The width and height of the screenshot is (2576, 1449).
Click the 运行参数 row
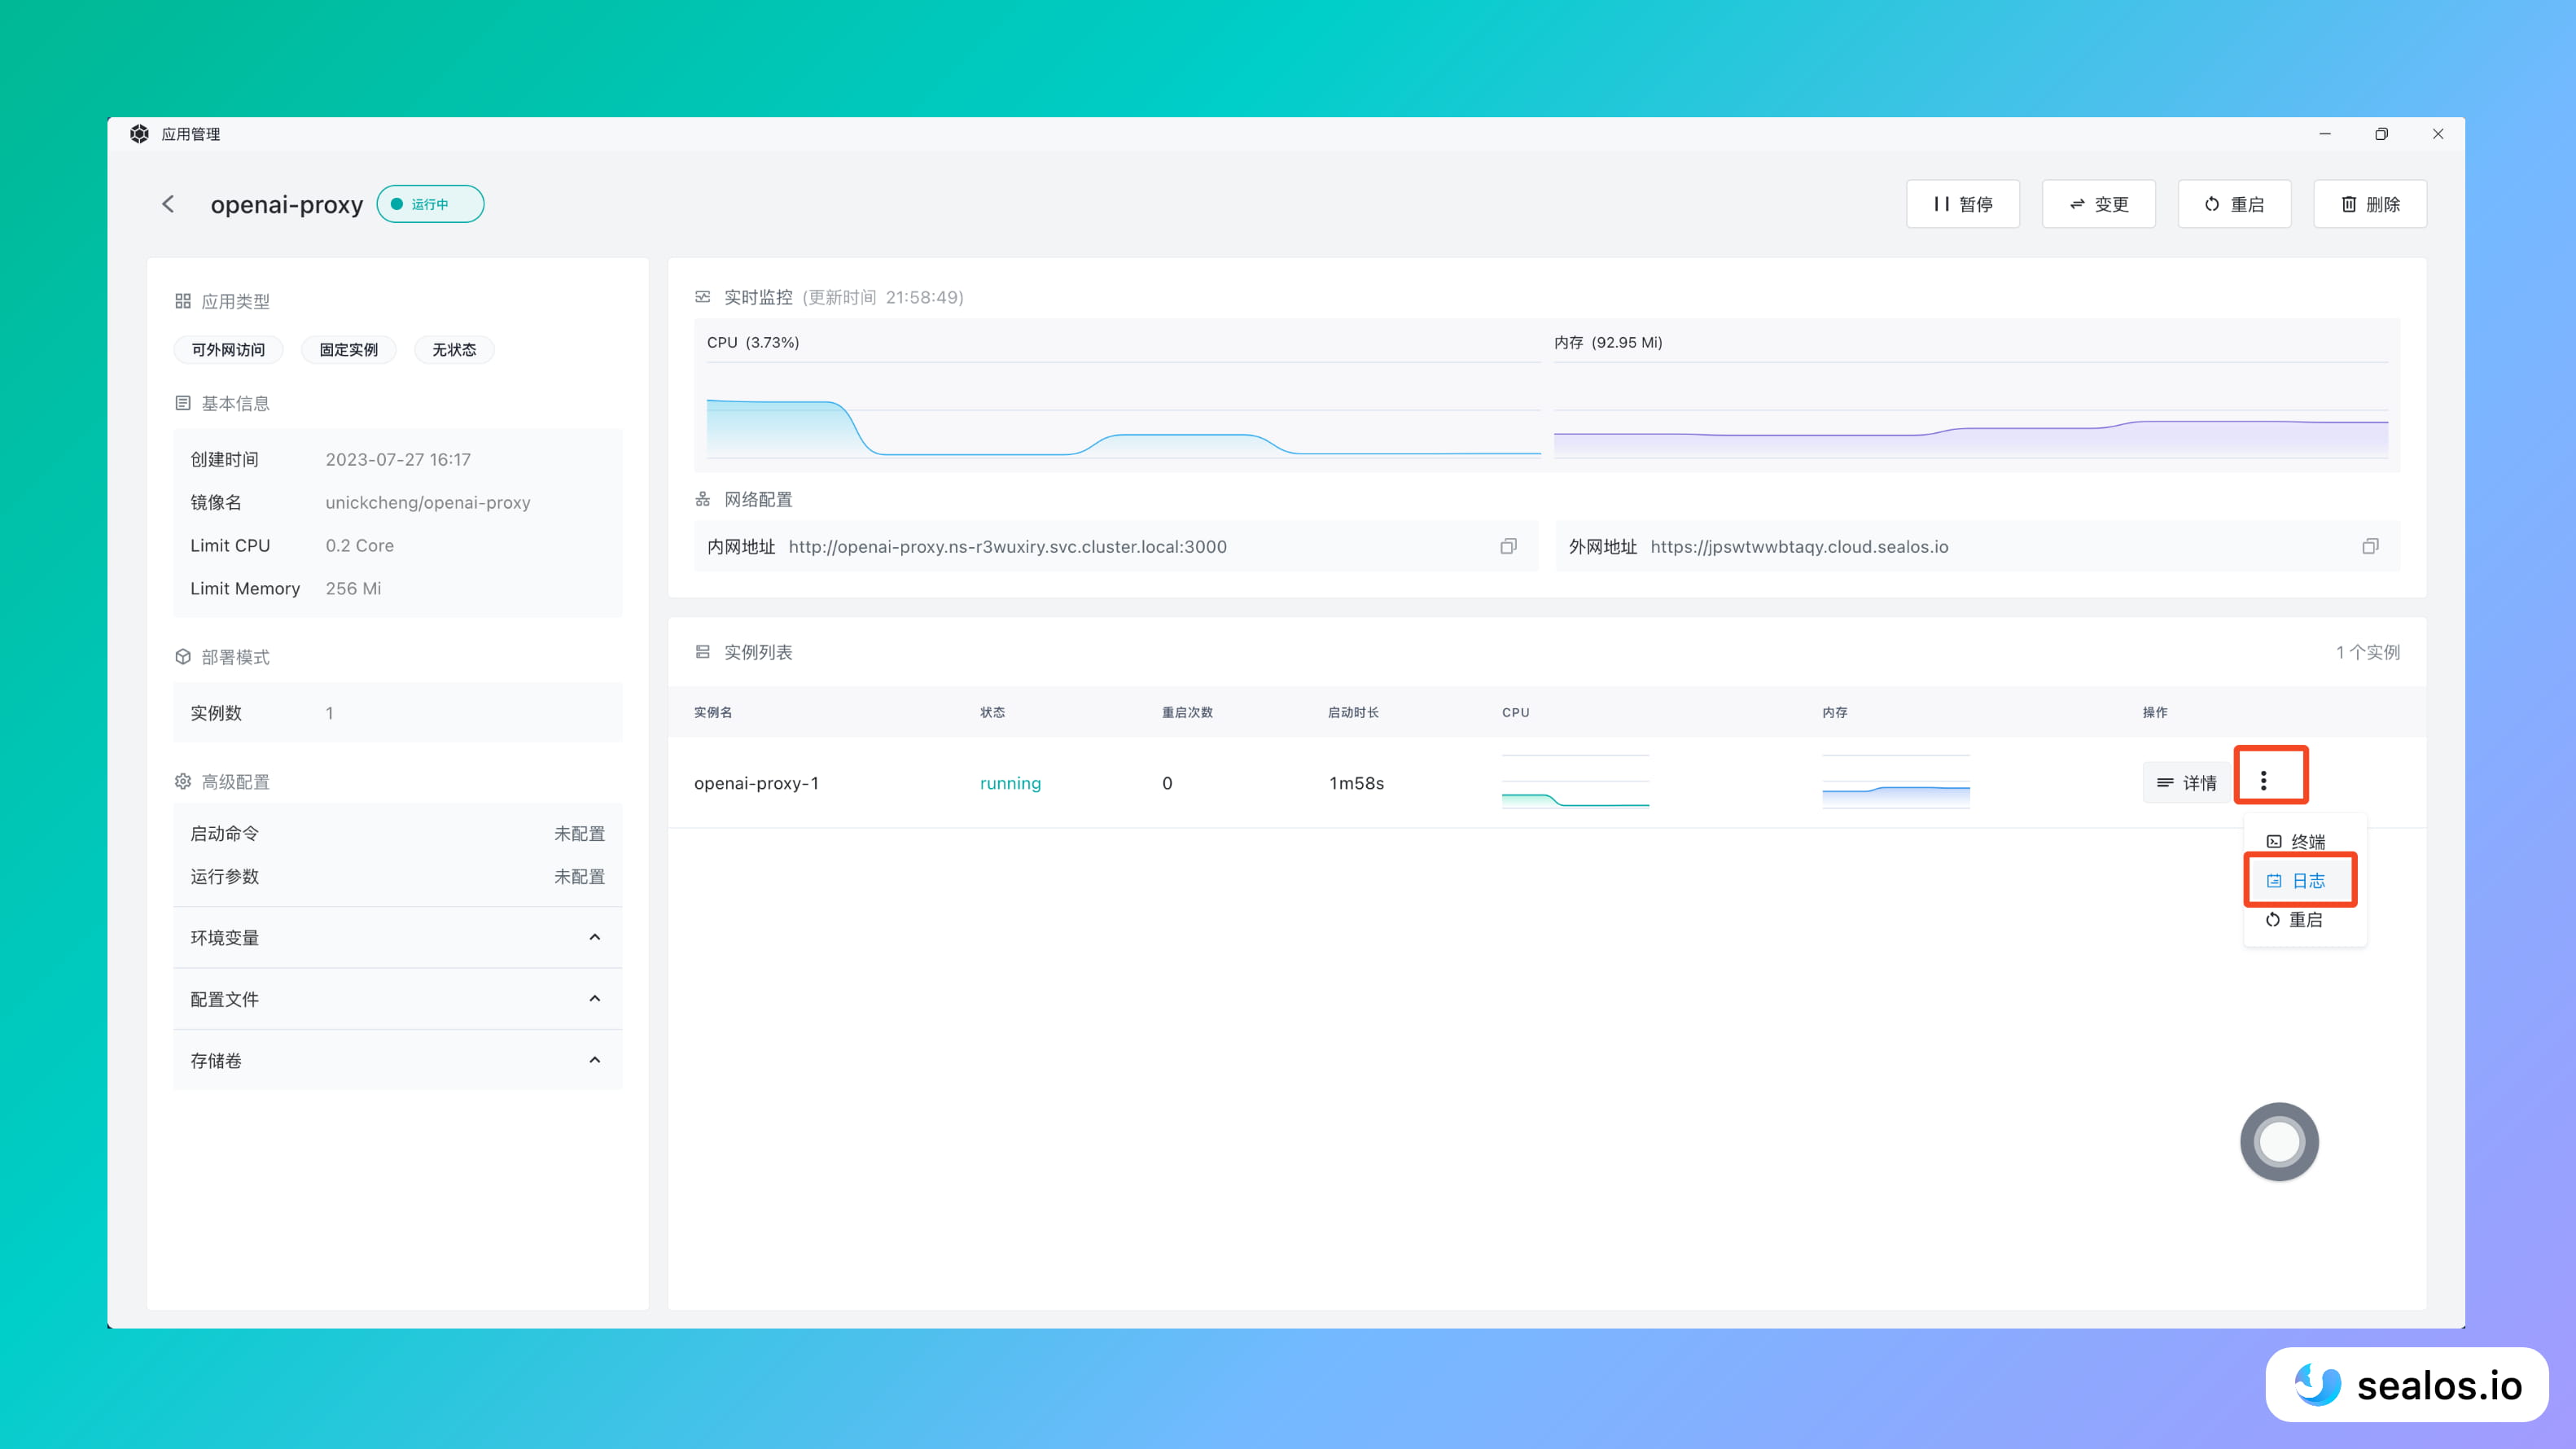click(397, 876)
